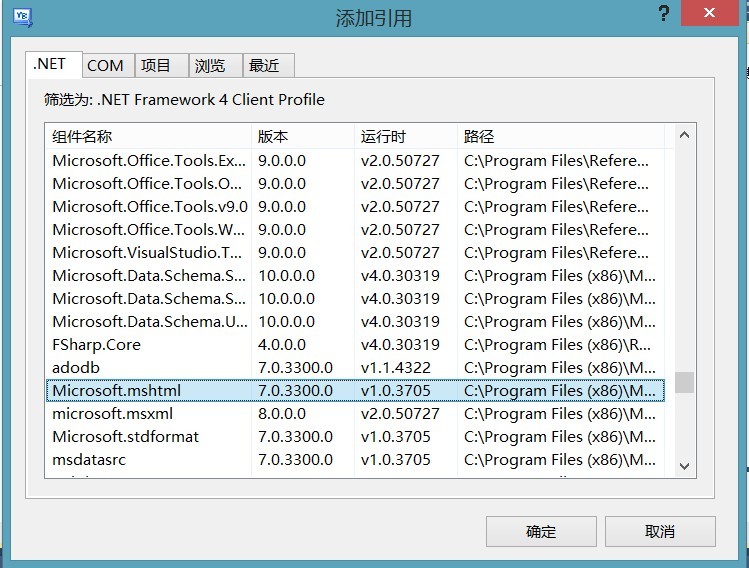Click the list scroll down arrow
Image resolution: width=749 pixels, height=568 pixels.
point(684,466)
